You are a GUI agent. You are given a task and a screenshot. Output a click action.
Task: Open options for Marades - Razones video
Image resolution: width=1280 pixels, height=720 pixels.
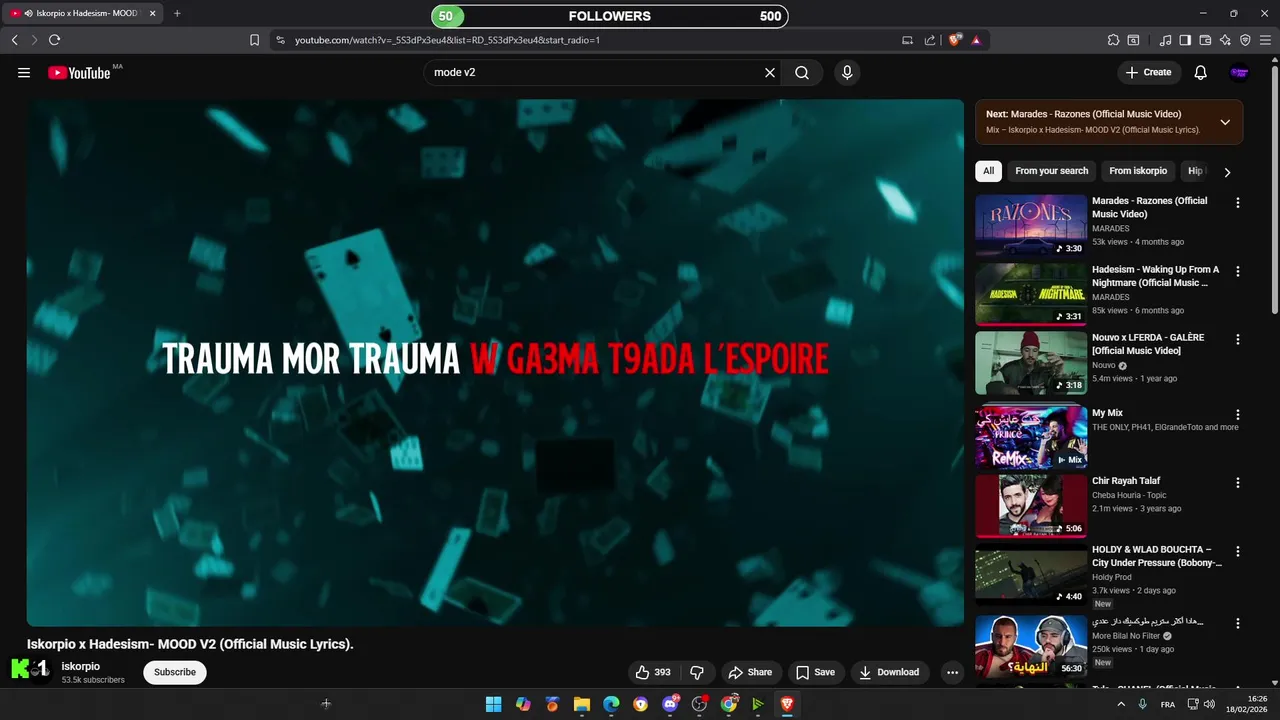point(1238,203)
